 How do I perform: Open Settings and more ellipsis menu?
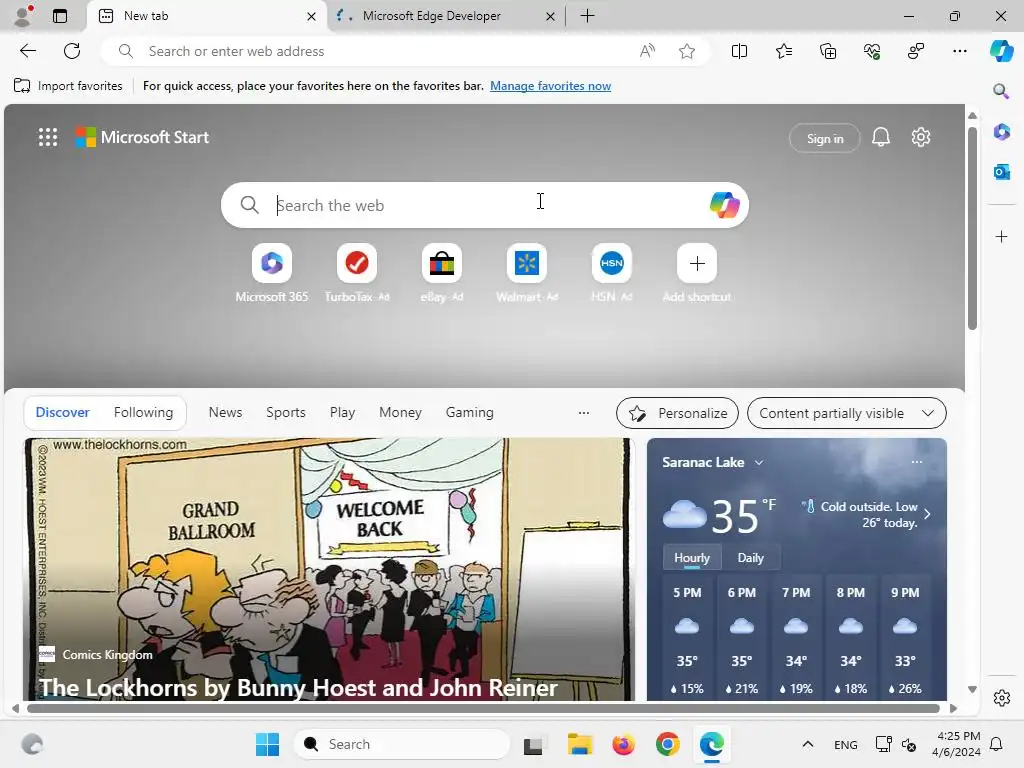pyautogui.click(x=959, y=51)
